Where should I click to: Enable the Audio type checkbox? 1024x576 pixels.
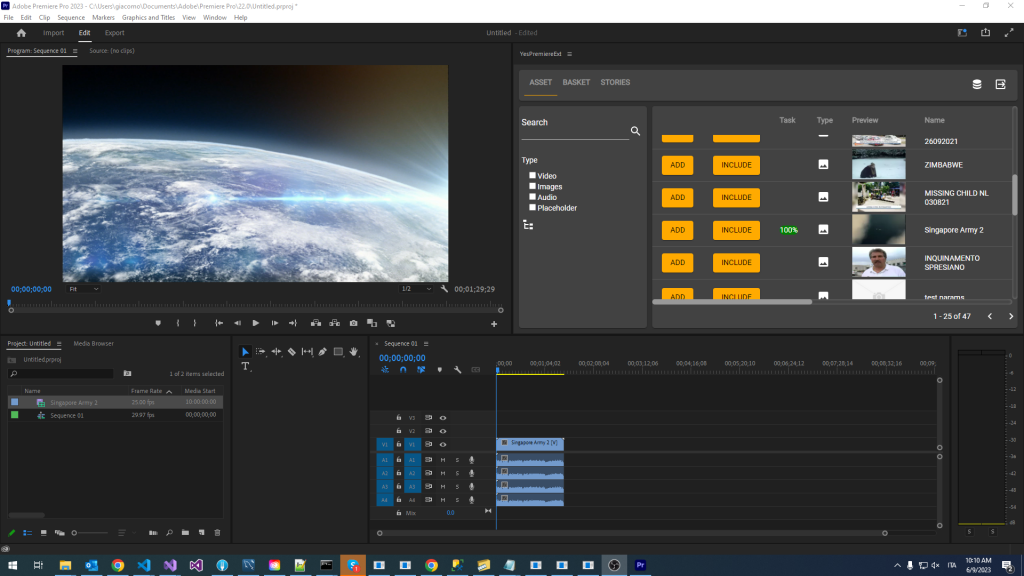pos(532,197)
